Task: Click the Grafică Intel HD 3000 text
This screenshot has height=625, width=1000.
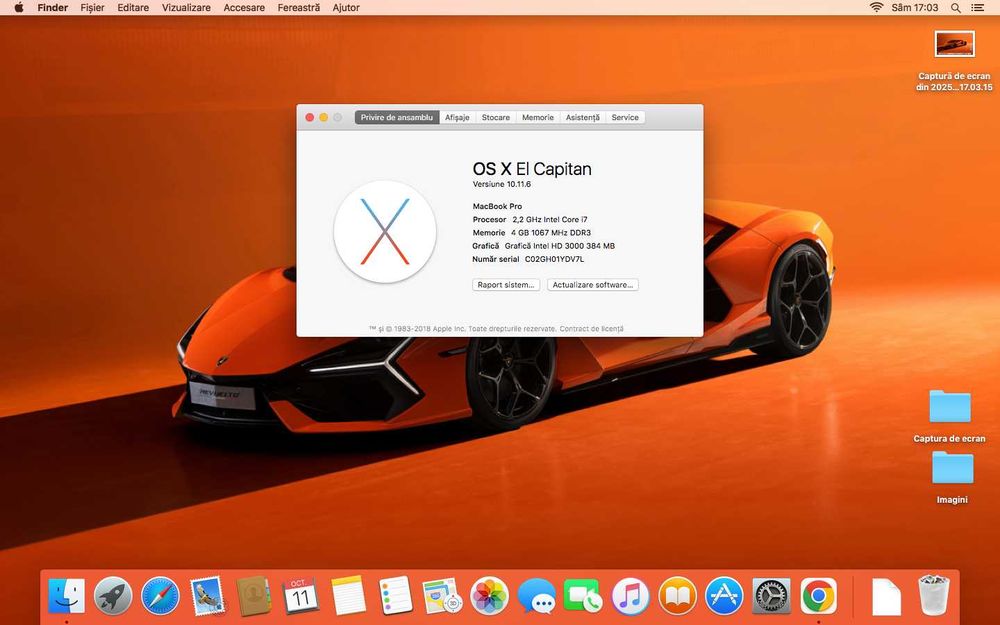Action: [x=559, y=246]
